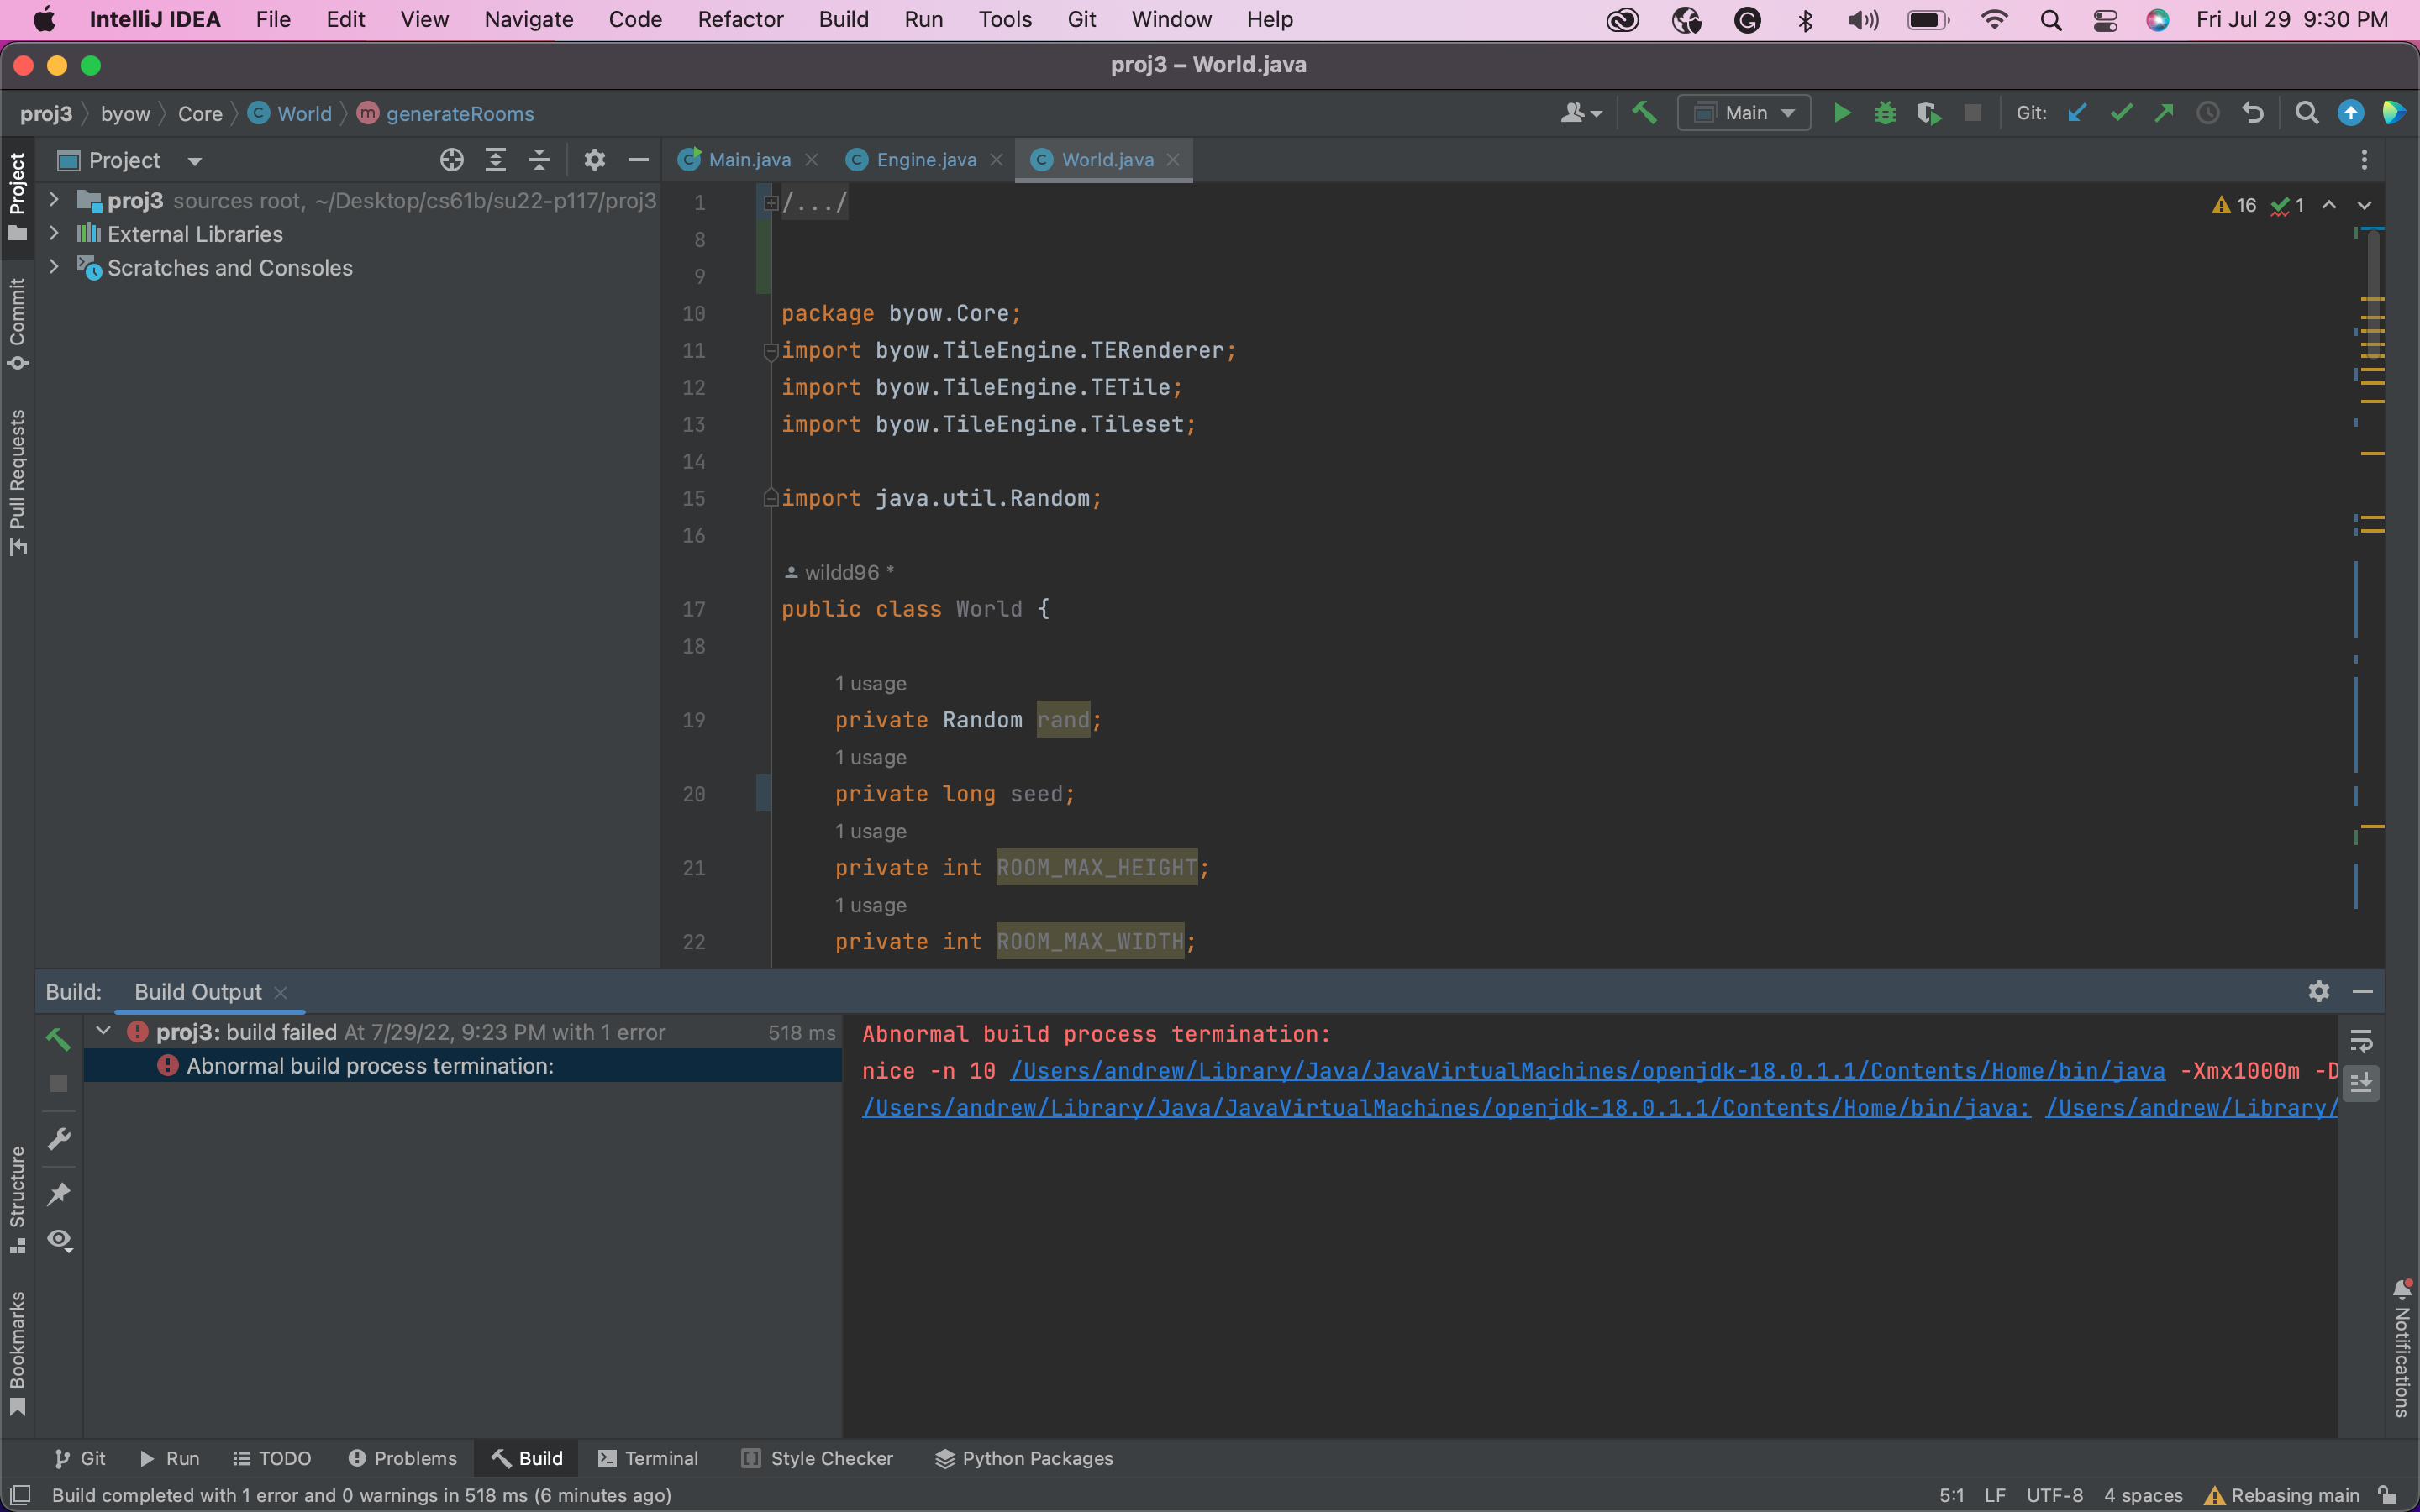The width and height of the screenshot is (2420, 1512).
Task: Switch to the Engine.java editor tab
Action: coord(925,160)
